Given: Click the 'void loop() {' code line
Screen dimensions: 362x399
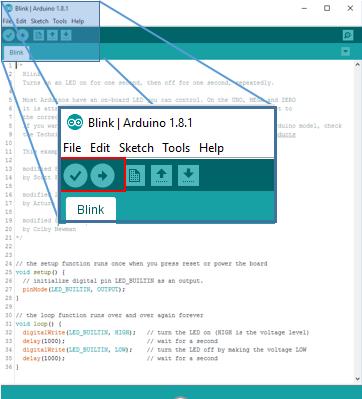Looking at the screenshot, I should [39, 324].
